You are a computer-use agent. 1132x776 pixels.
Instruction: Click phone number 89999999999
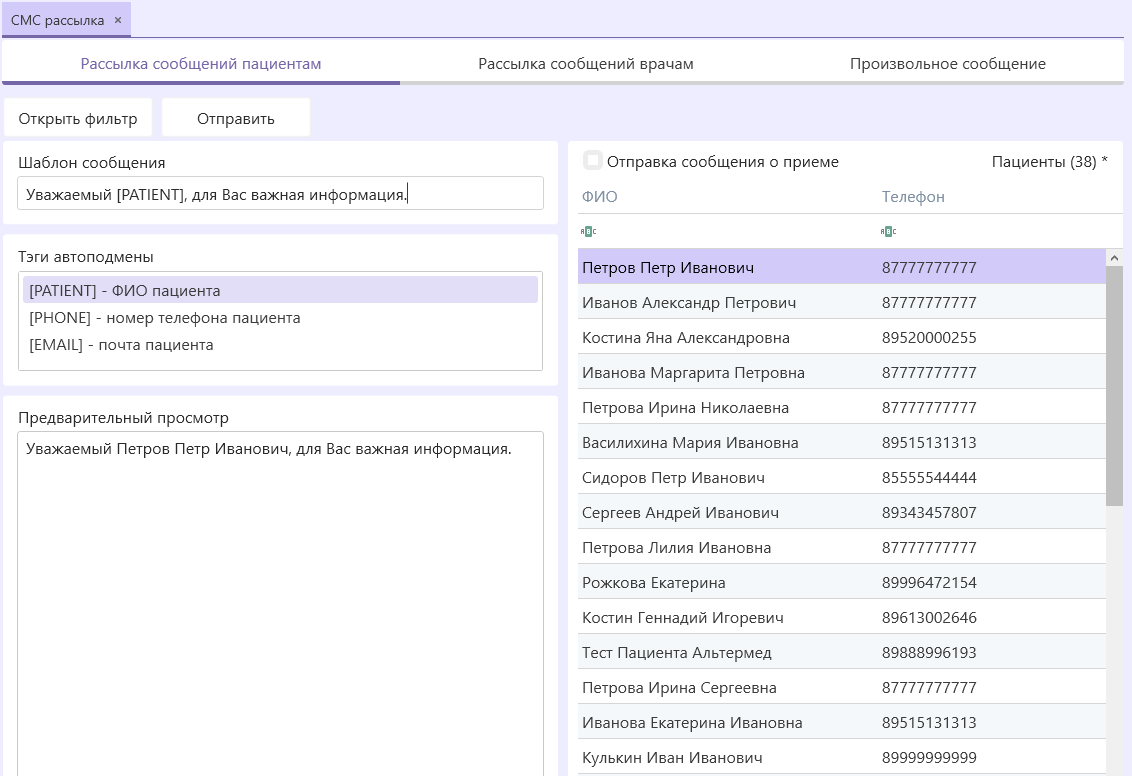pos(928,757)
